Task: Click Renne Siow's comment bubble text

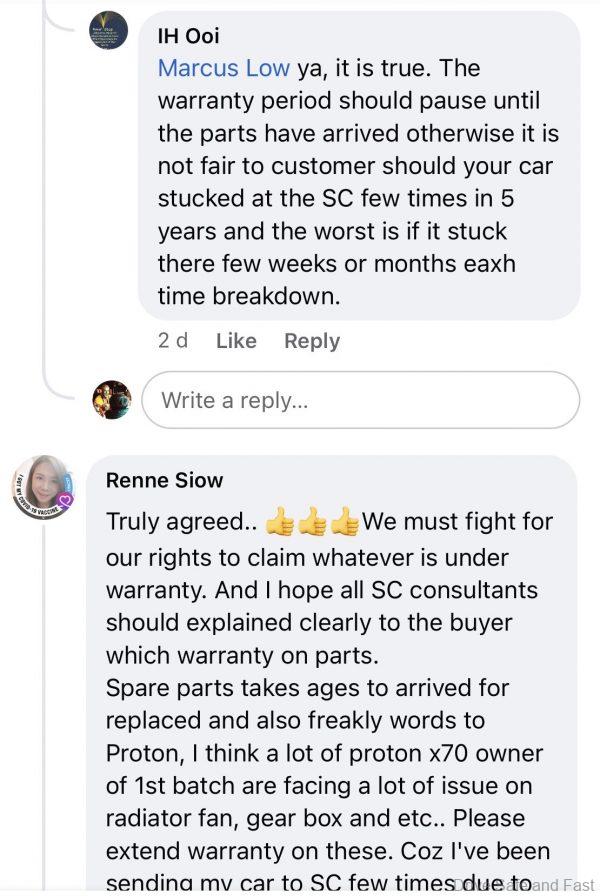Action: [x=330, y=655]
